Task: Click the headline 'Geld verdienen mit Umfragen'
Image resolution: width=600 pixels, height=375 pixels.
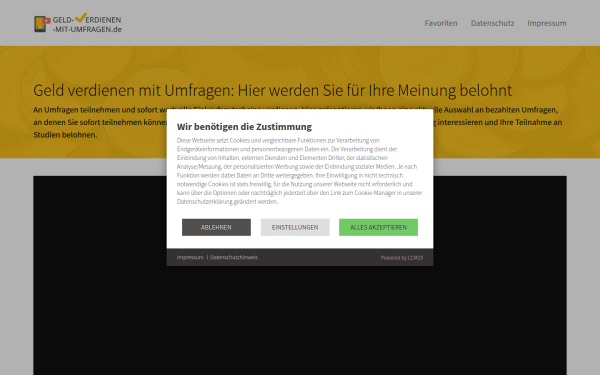Action: (272, 90)
